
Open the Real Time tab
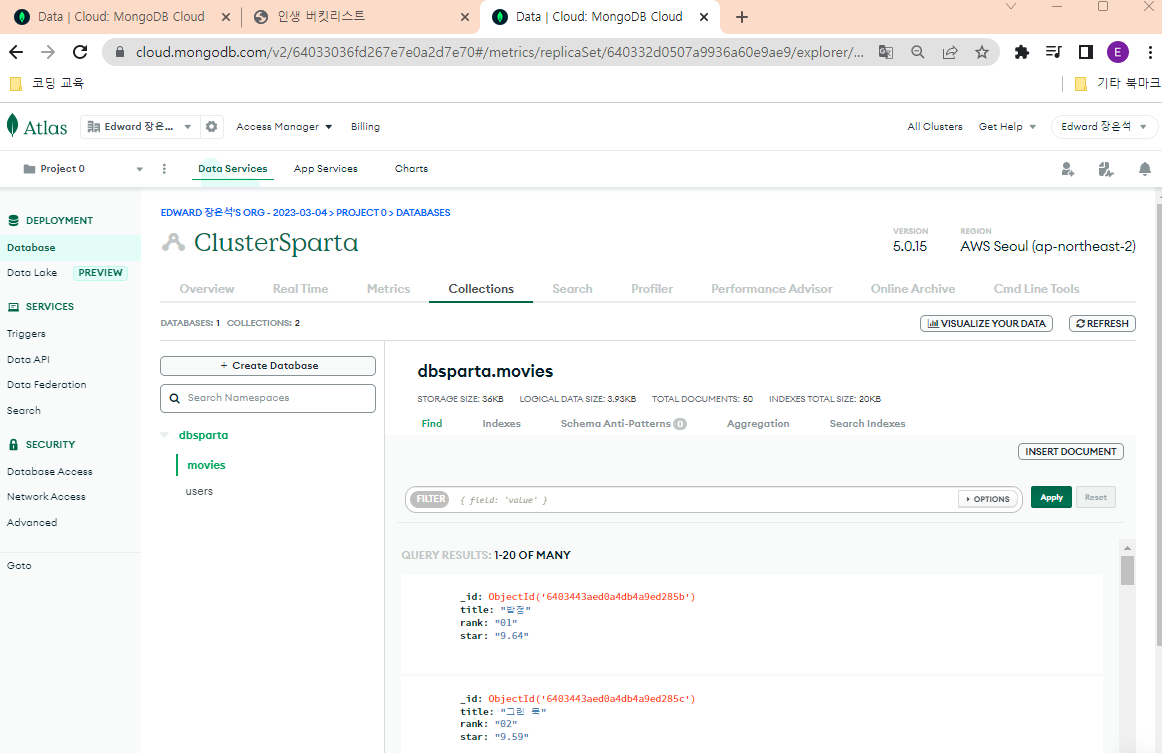[x=300, y=289]
